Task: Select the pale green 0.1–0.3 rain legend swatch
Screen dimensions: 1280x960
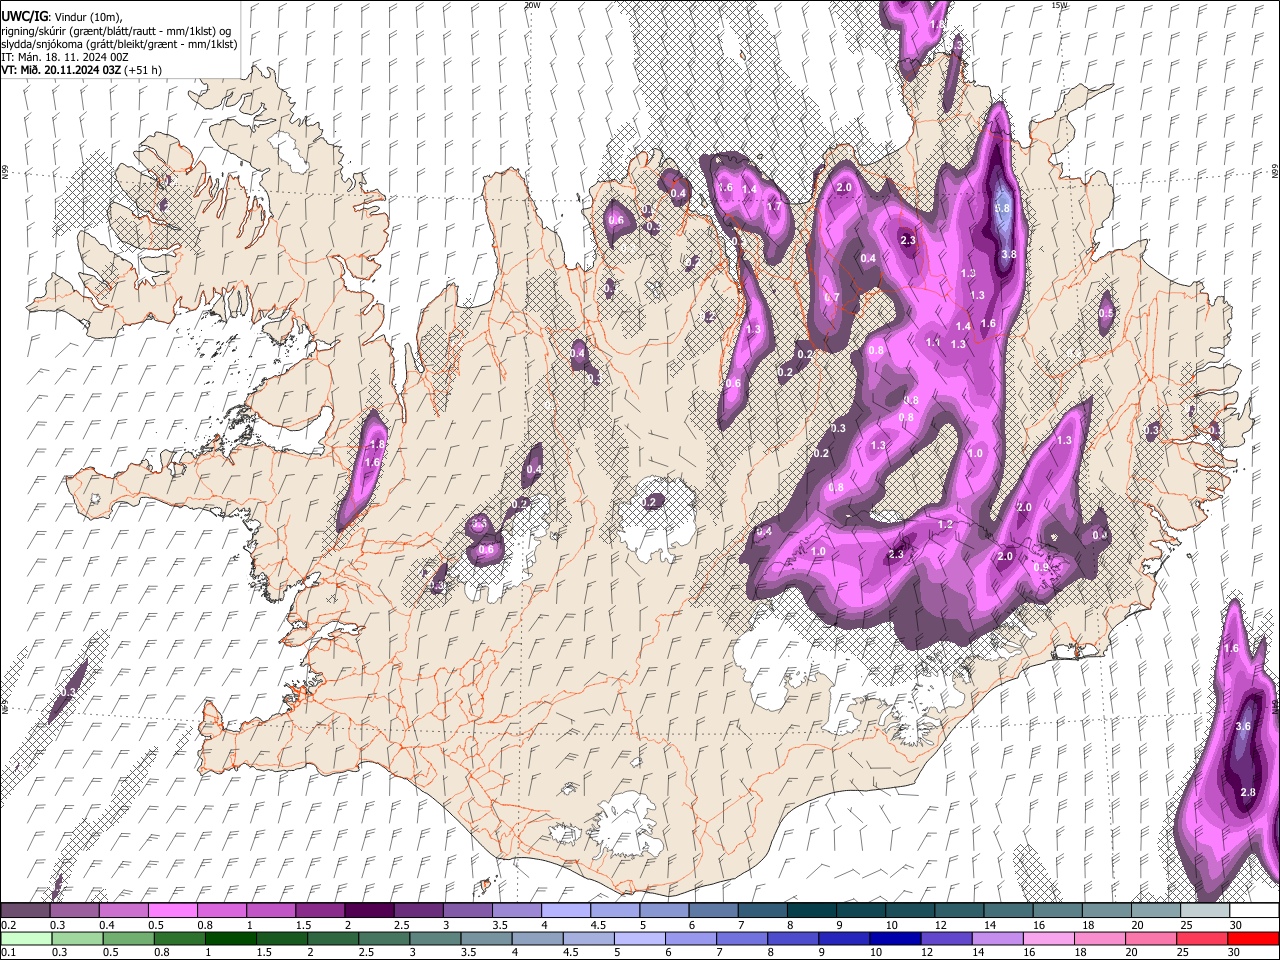Action: coord(26,938)
